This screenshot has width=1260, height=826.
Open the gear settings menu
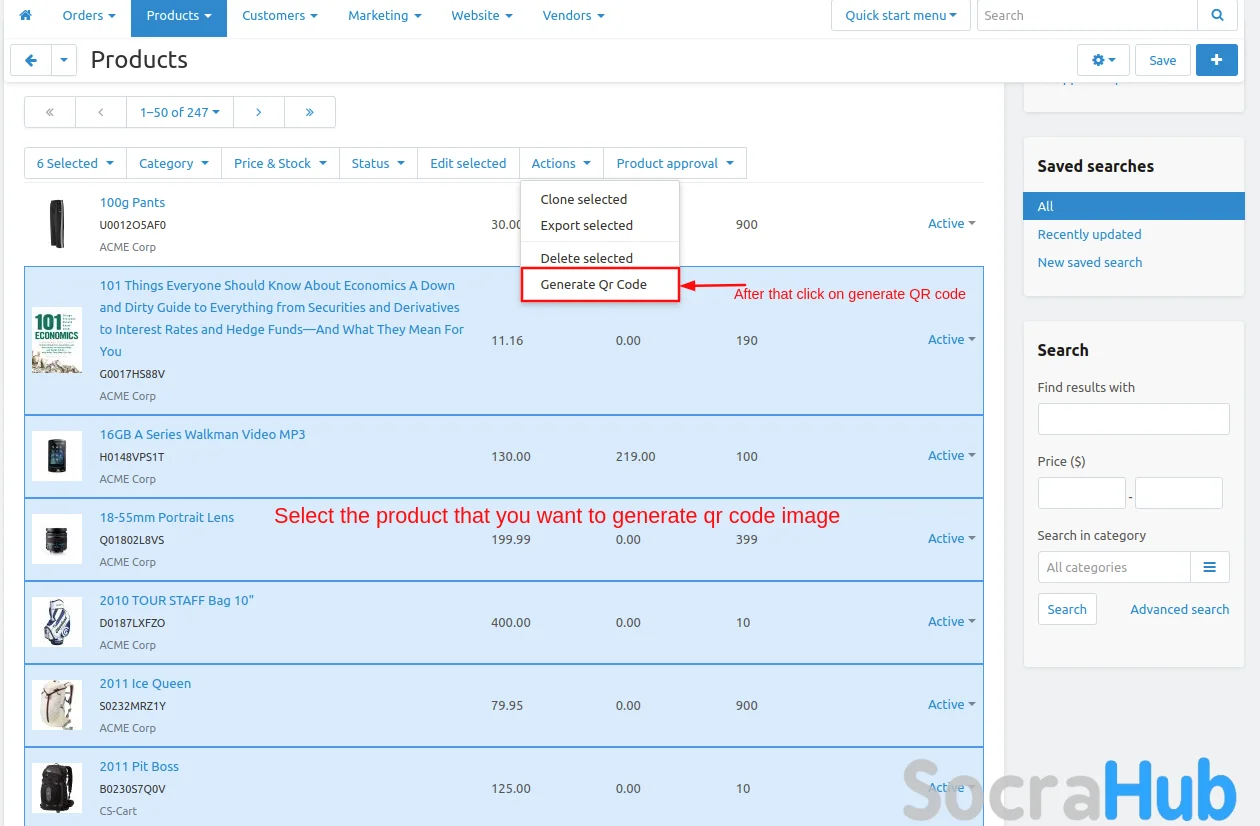(1103, 60)
